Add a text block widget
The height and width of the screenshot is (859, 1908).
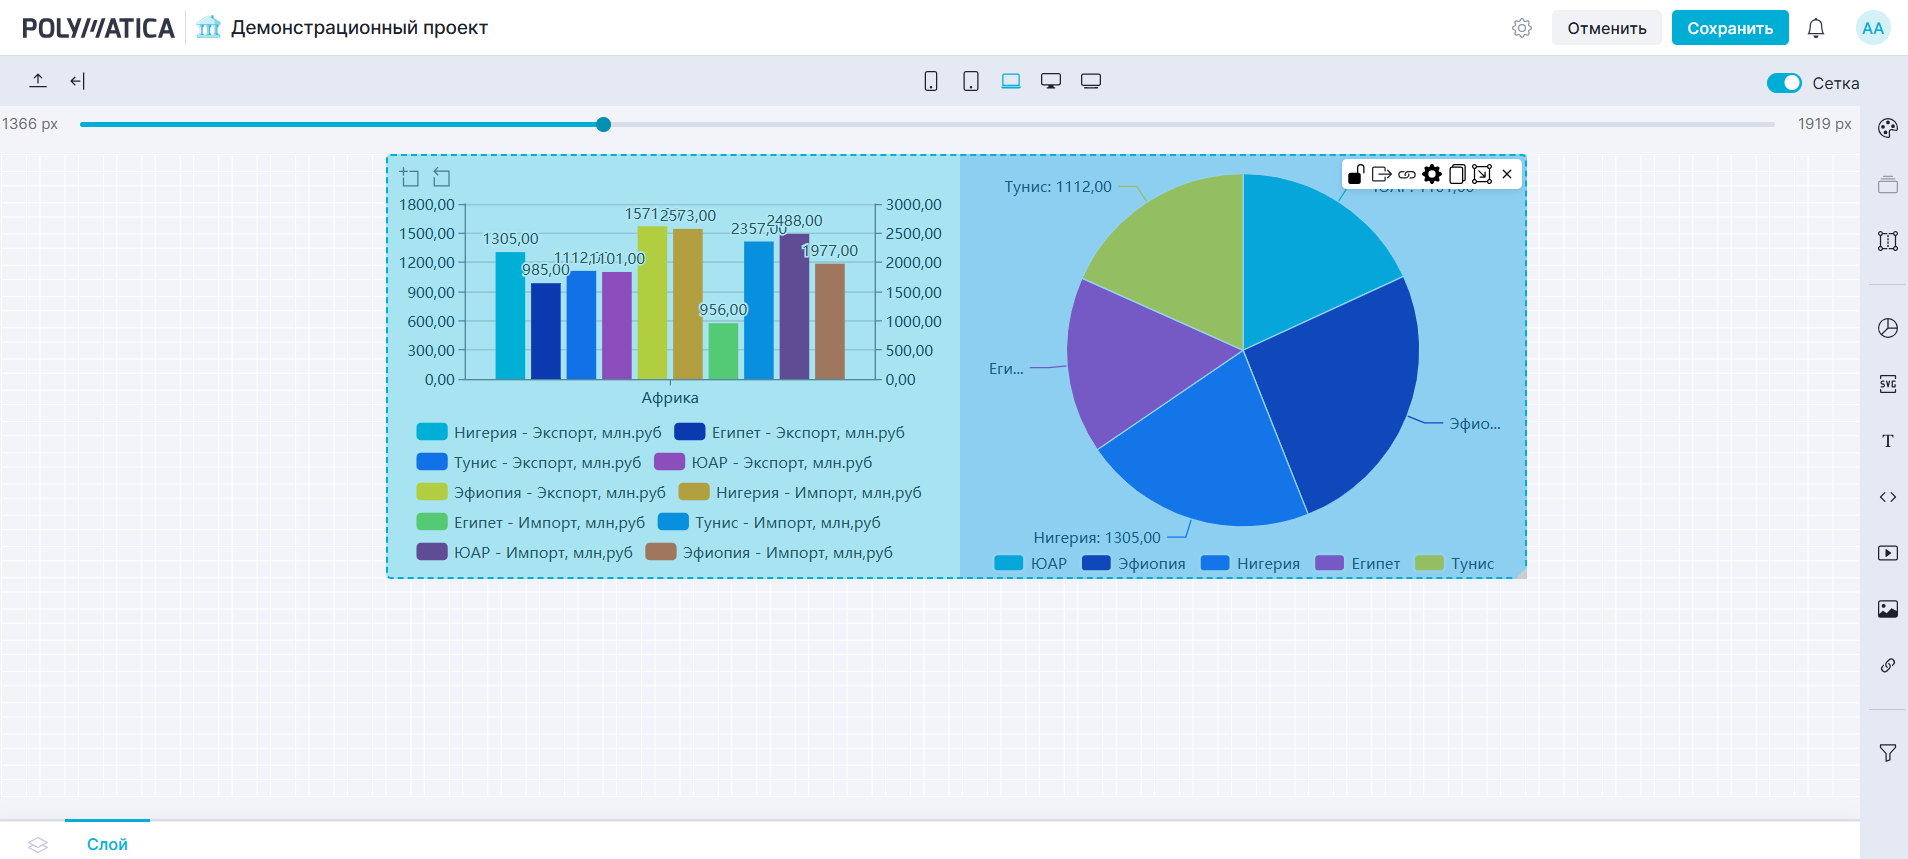[x=1887, y=441]
